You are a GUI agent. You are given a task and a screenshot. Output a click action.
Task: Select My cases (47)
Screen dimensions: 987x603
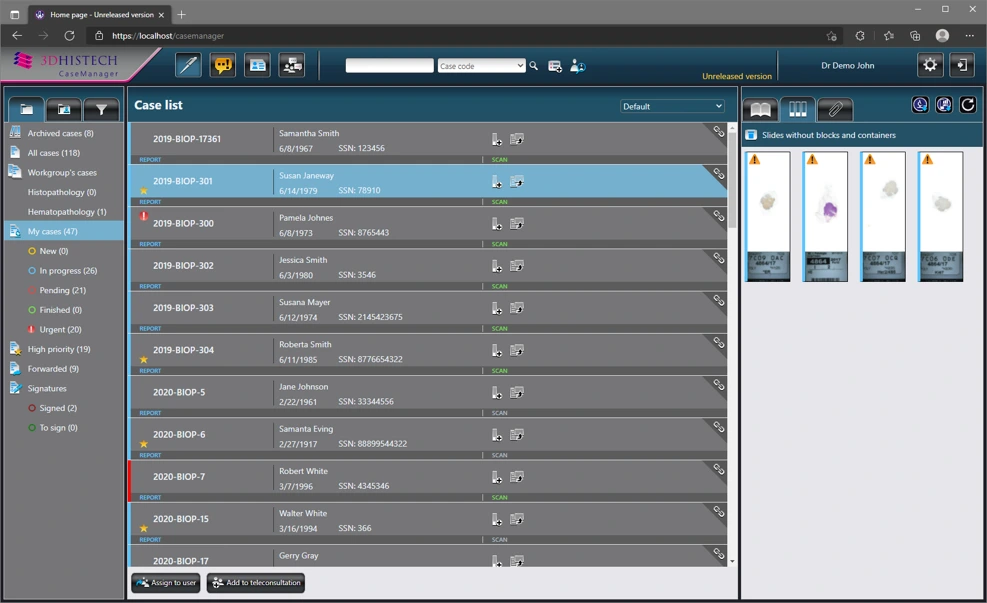(64, 232)
